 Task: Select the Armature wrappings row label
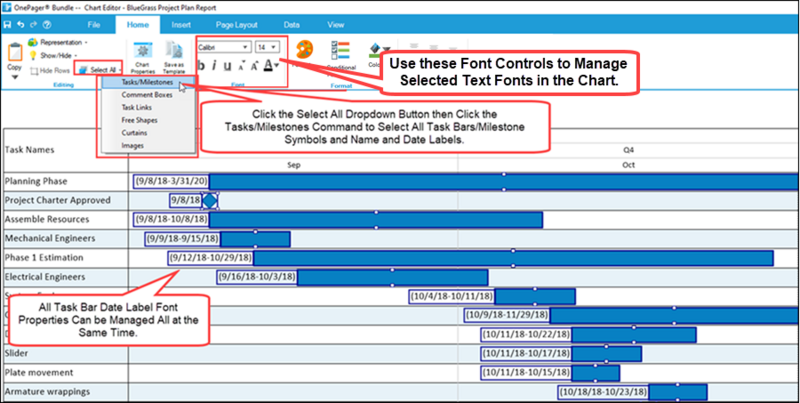pyautogui.click(x=47, y=392)
